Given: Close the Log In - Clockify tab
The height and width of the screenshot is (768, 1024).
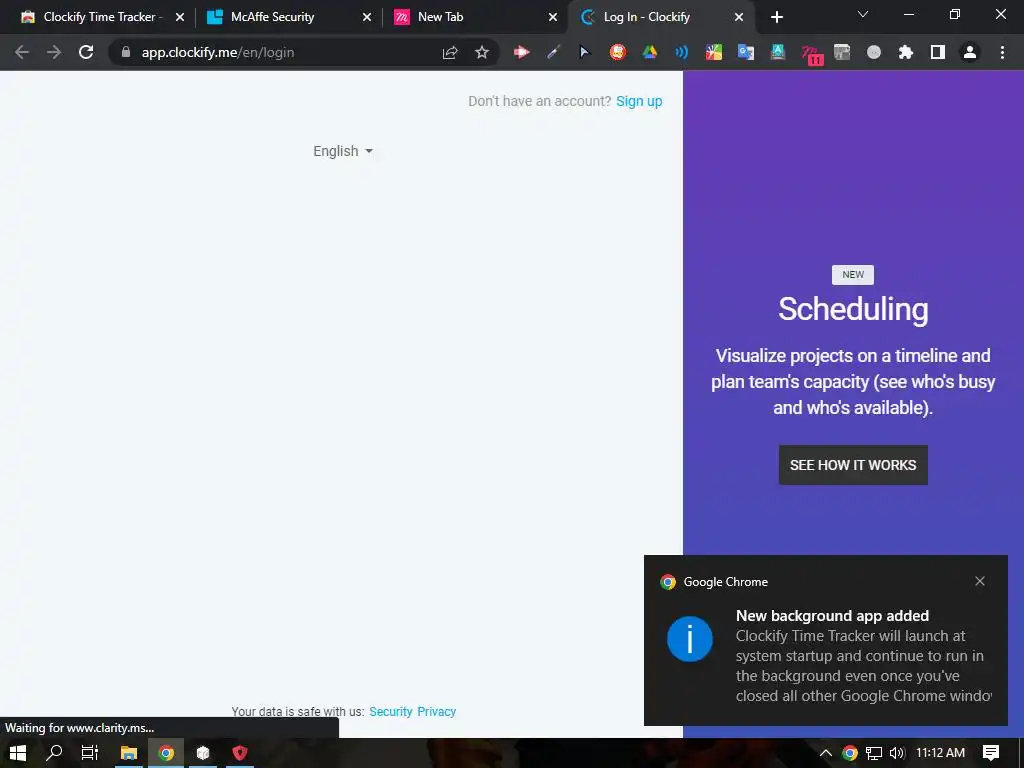Looking at the screenshot, I should coord(739,18).
